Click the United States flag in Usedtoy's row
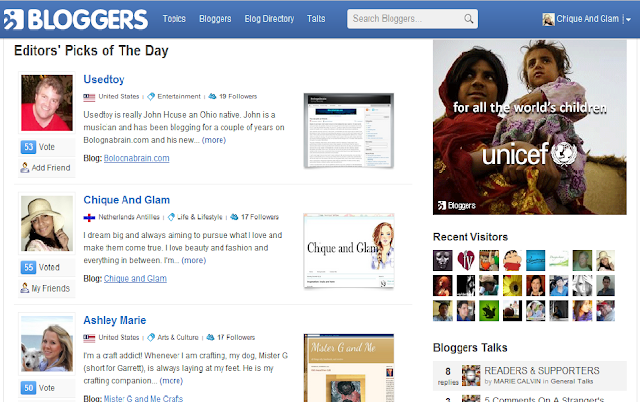This screenshot has height=402, width=640. point(89,97)
